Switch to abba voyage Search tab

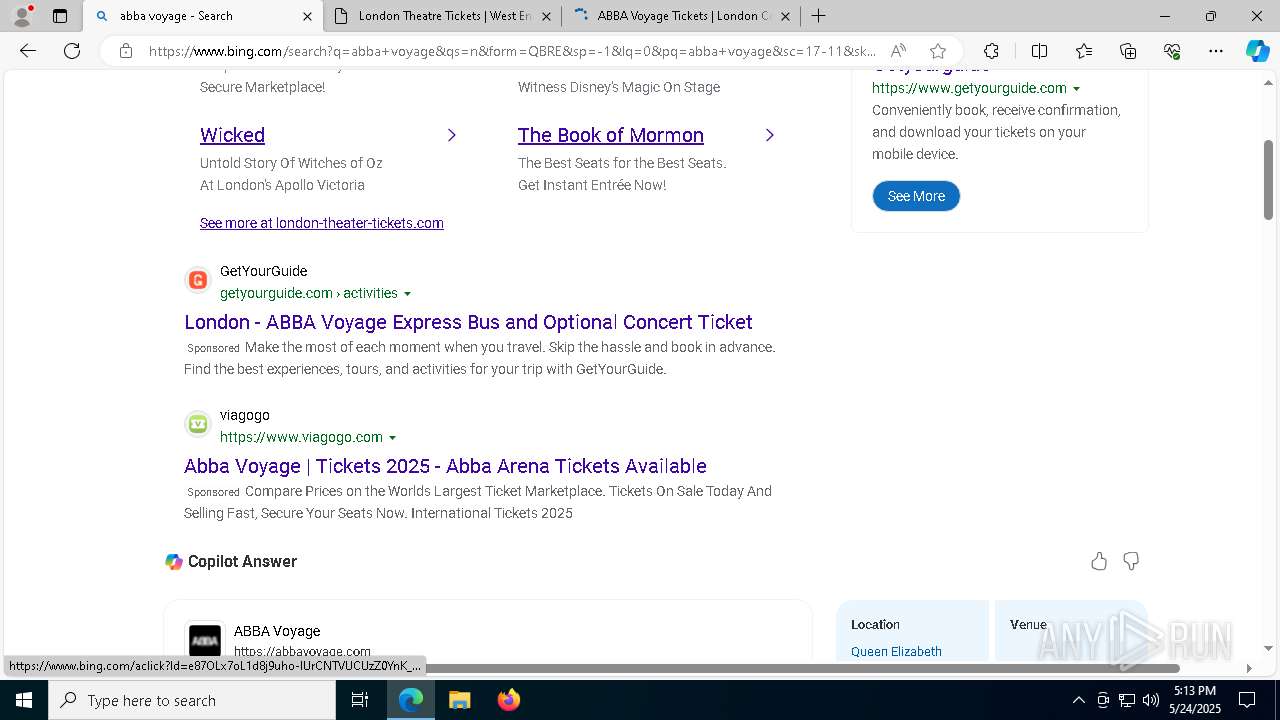point(203,16)
